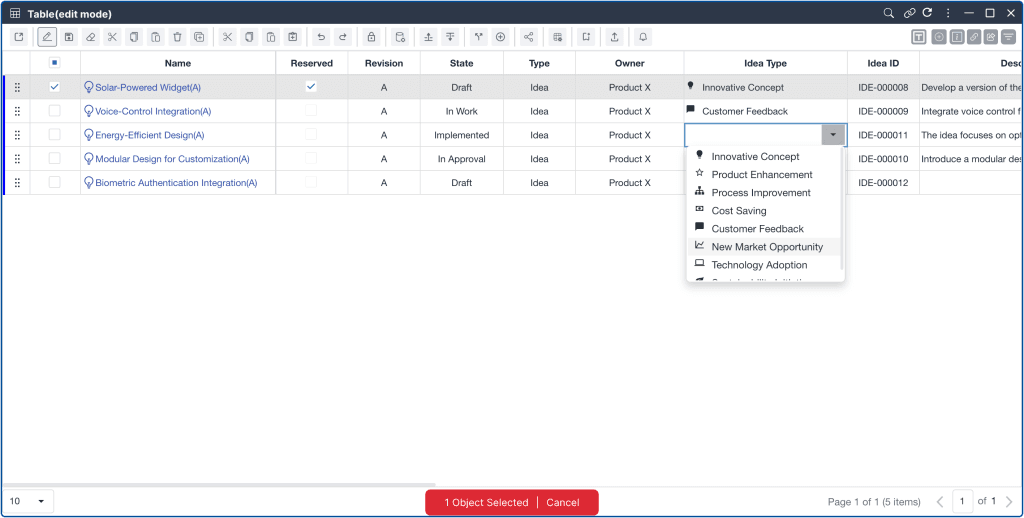Click the share icon in toolbar
Viewport: 1024px width, 518px height.
coord(529,37)
